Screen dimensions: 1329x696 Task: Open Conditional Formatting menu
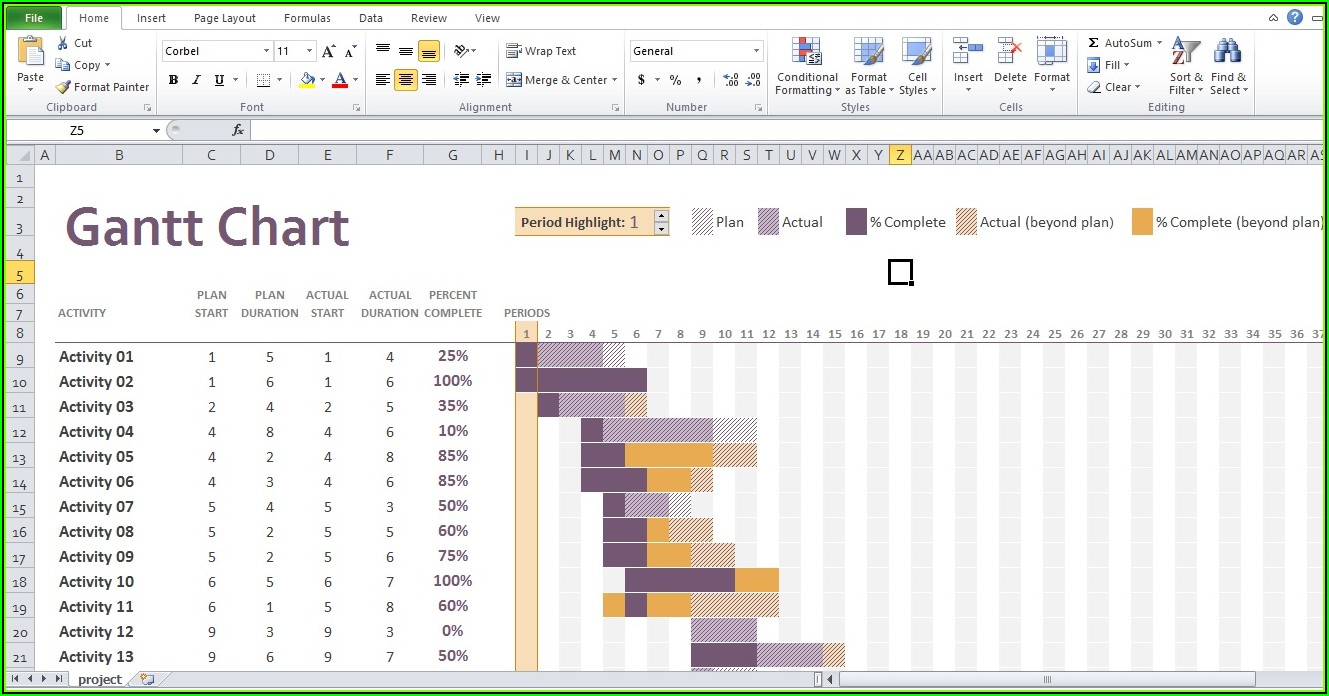[807, 66]
